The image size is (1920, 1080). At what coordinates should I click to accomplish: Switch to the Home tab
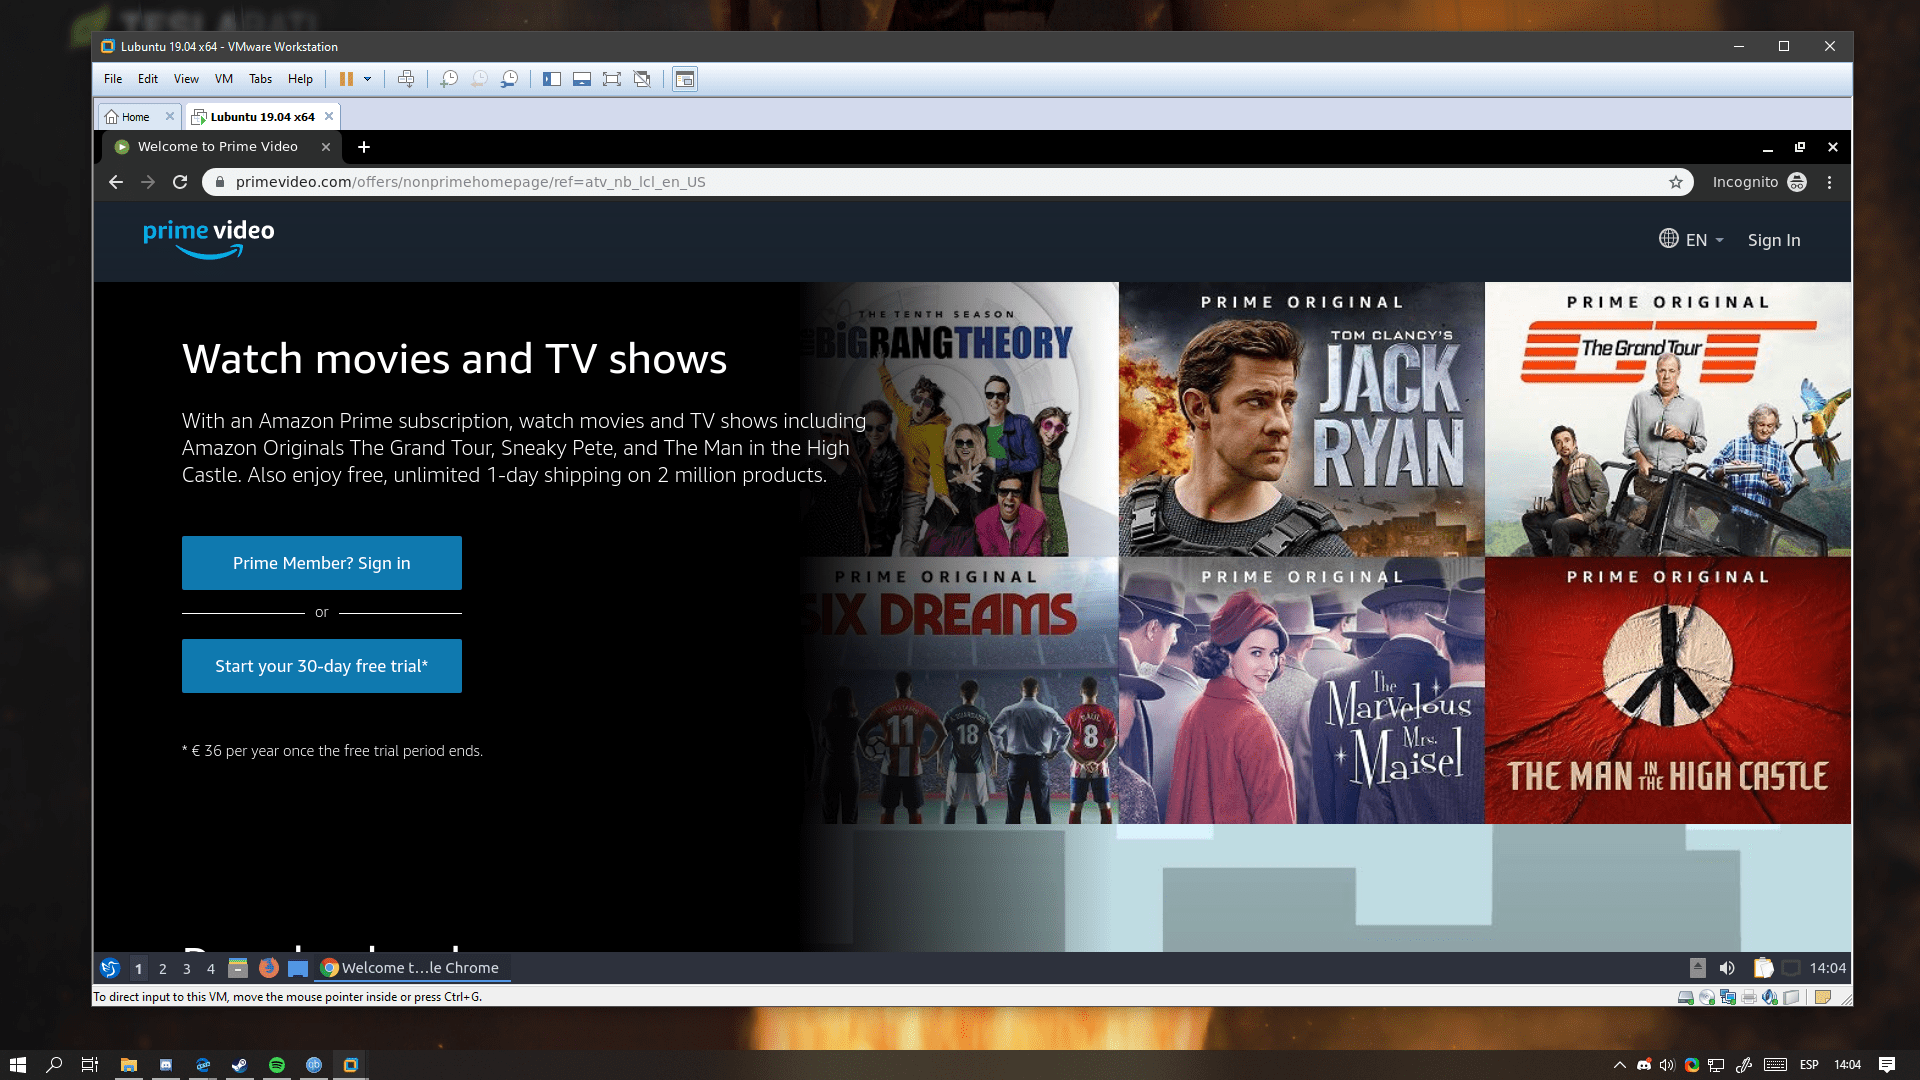click(x=135, y=117)
